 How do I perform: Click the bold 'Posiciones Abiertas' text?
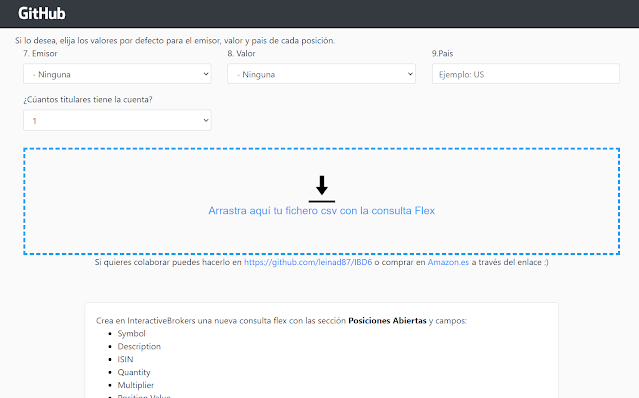pyautogui.click(x=387, y=321)
